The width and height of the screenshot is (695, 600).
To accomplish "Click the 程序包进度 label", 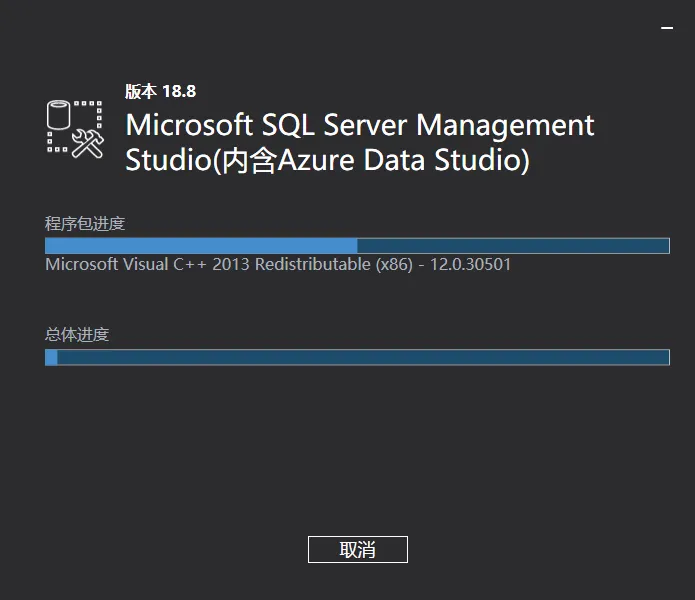I will point(85,223).
